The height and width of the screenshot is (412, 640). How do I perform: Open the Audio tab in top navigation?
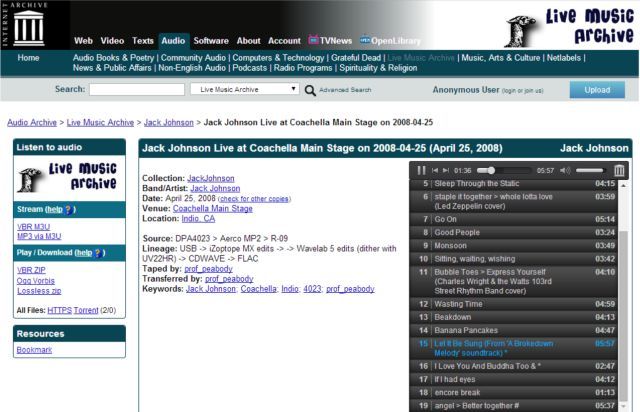pyautogui.click(x=173, y=41)
